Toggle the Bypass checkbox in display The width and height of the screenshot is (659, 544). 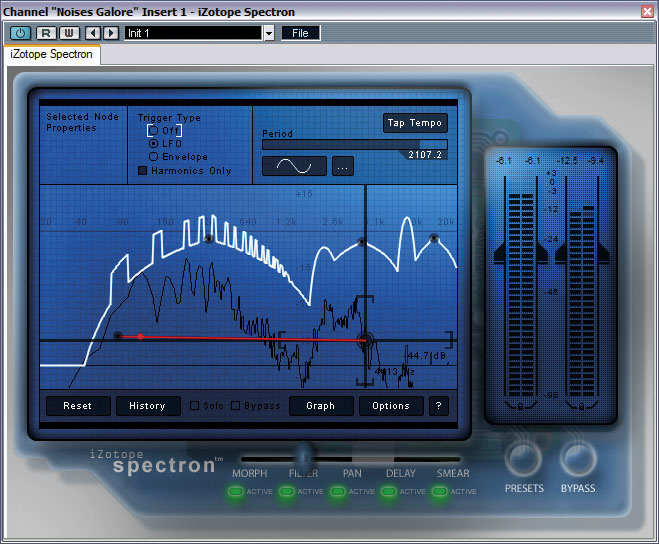point(235,406)
